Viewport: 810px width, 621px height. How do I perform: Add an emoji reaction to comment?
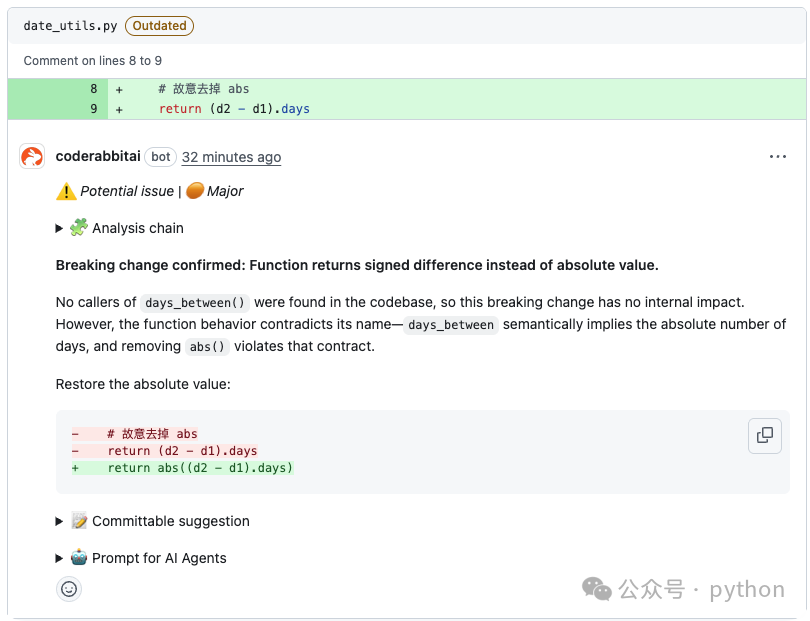click(69, 589)
